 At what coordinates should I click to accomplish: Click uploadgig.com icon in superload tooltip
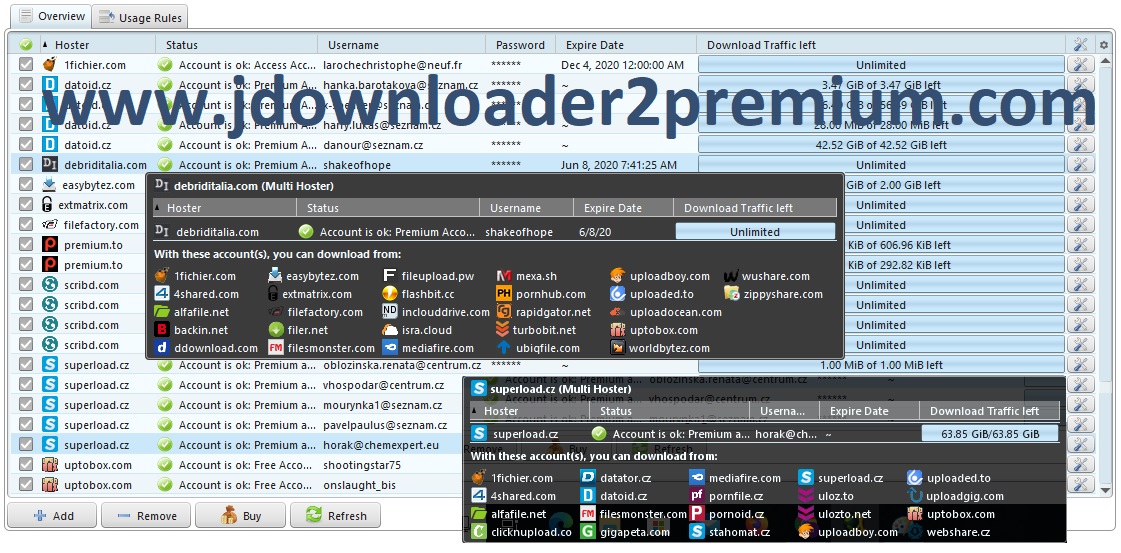tap(914, 496)
